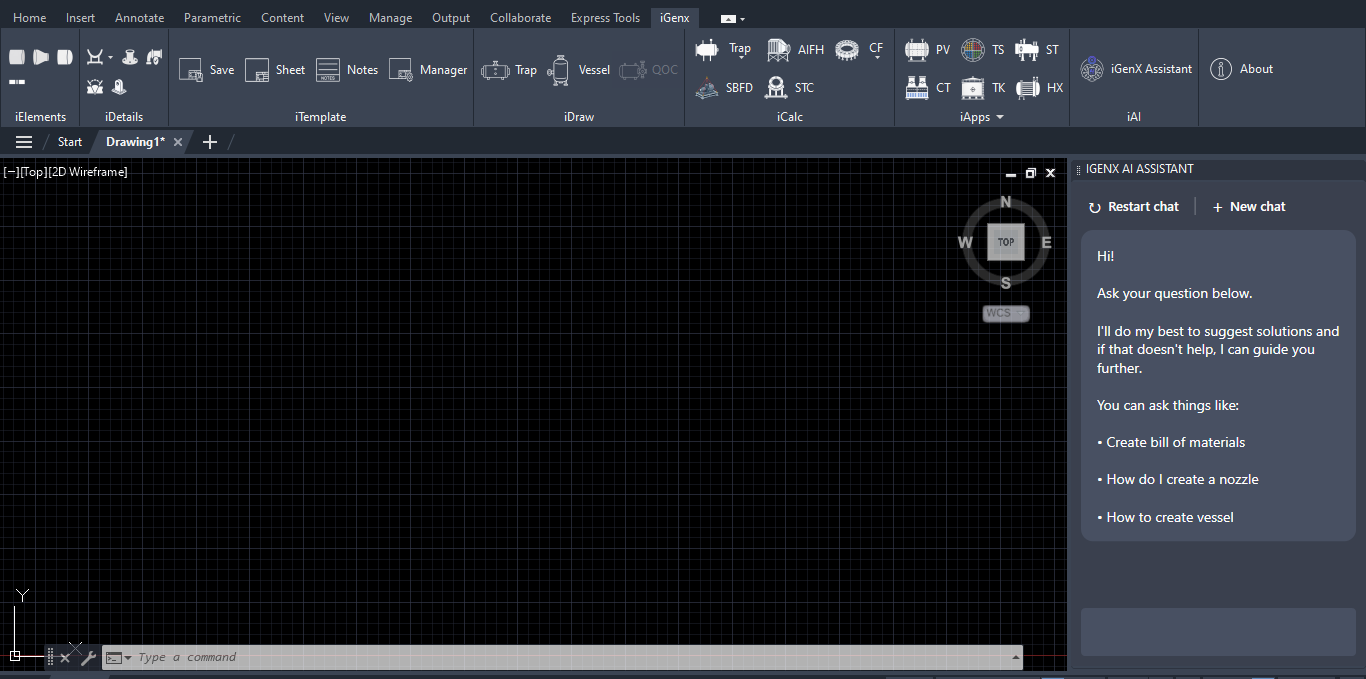Select the iDetails icon below the saddle support
This screenshot has width=1366, height=679.
tap(95, 87)
